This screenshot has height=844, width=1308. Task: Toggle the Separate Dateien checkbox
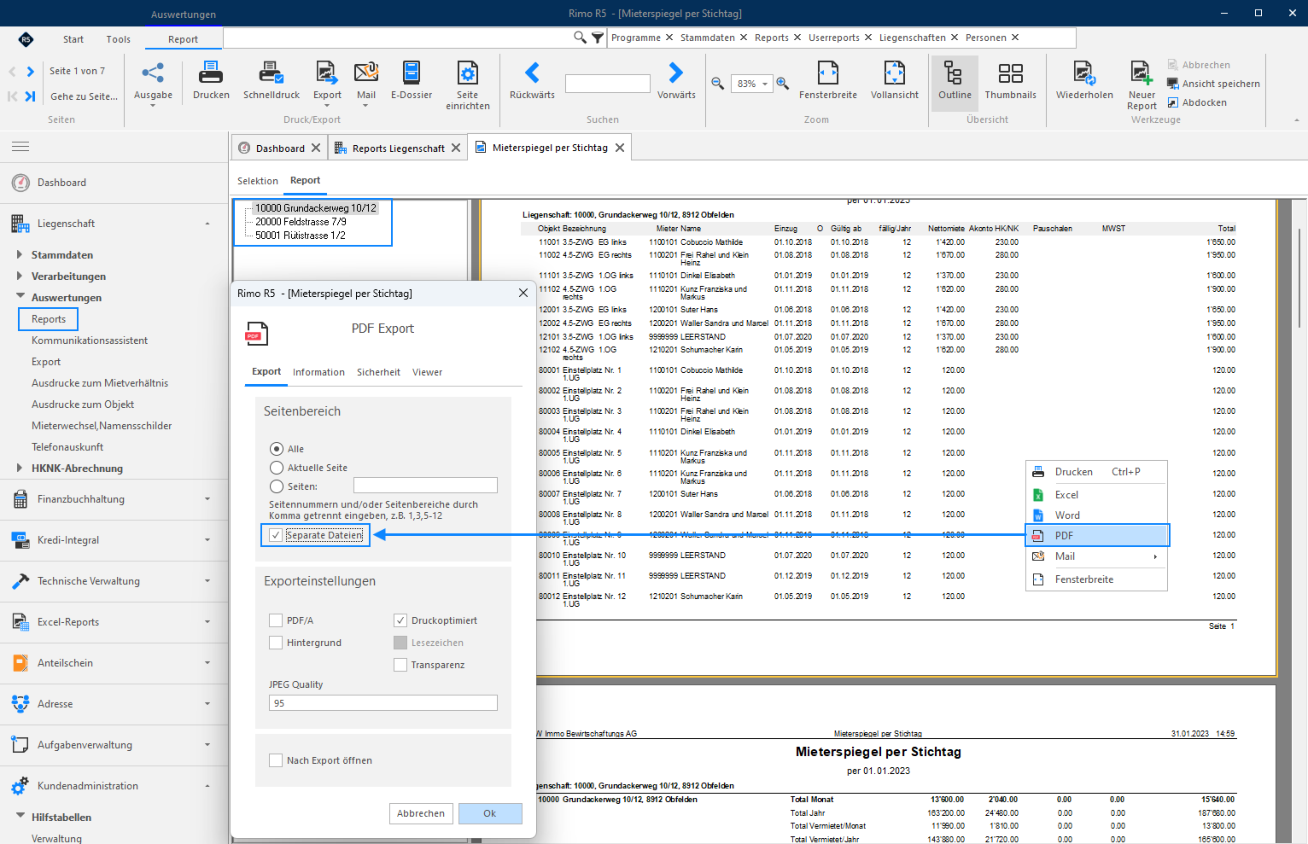(x=276, y=535)
